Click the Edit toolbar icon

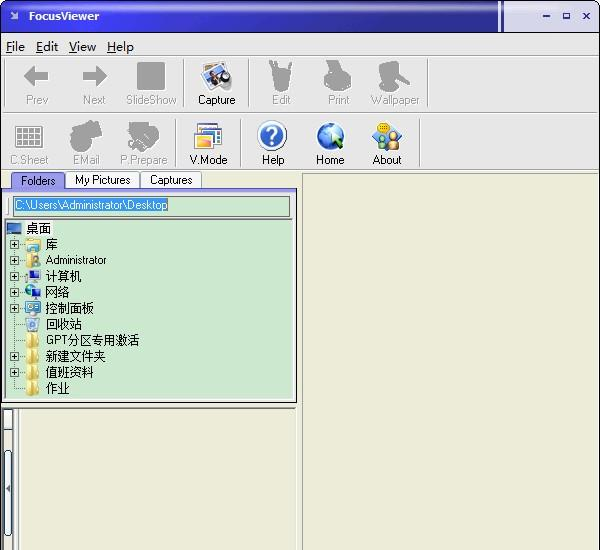(281, 76)
